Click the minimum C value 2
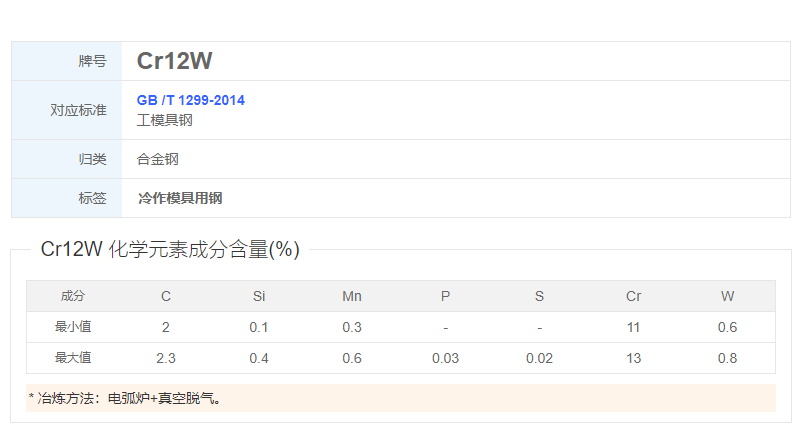This screenshot has height=440, width=800. [166, 327]
